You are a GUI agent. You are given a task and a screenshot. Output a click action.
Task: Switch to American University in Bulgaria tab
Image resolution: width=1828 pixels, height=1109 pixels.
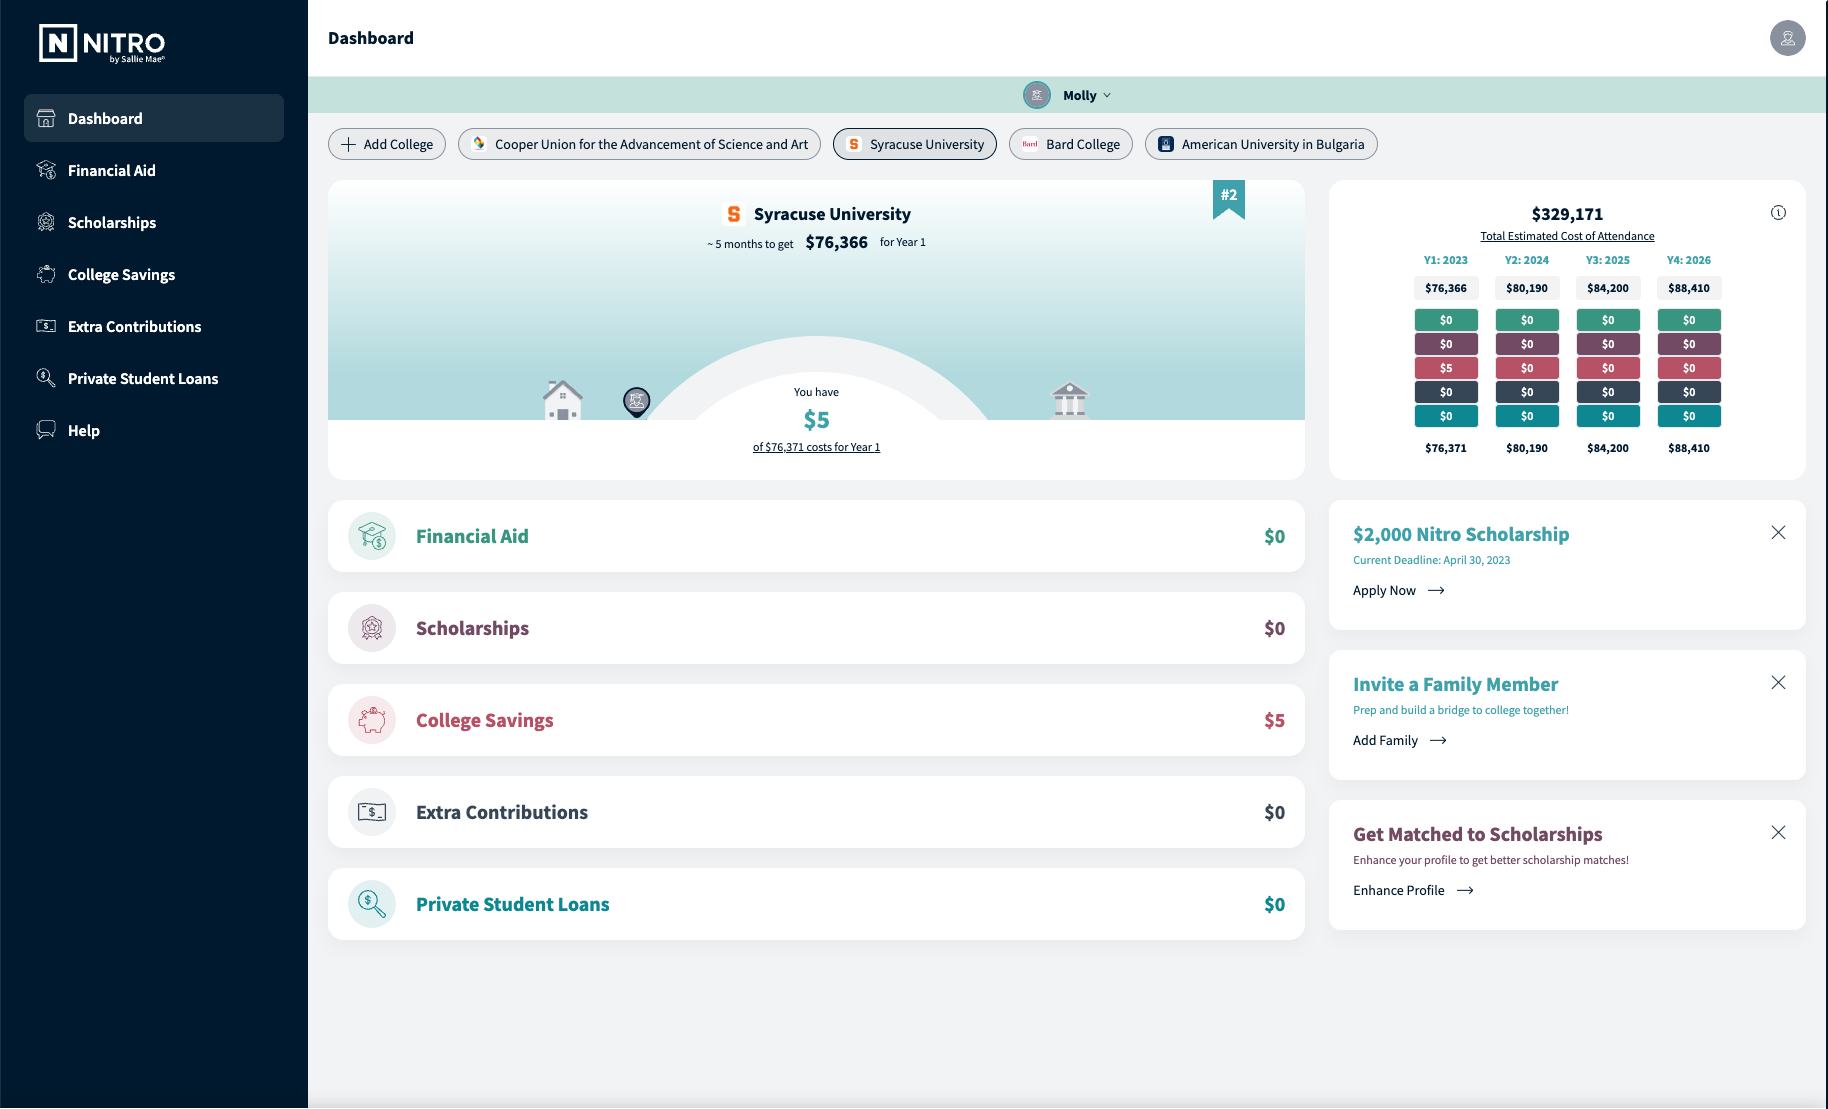(1261, 144)
